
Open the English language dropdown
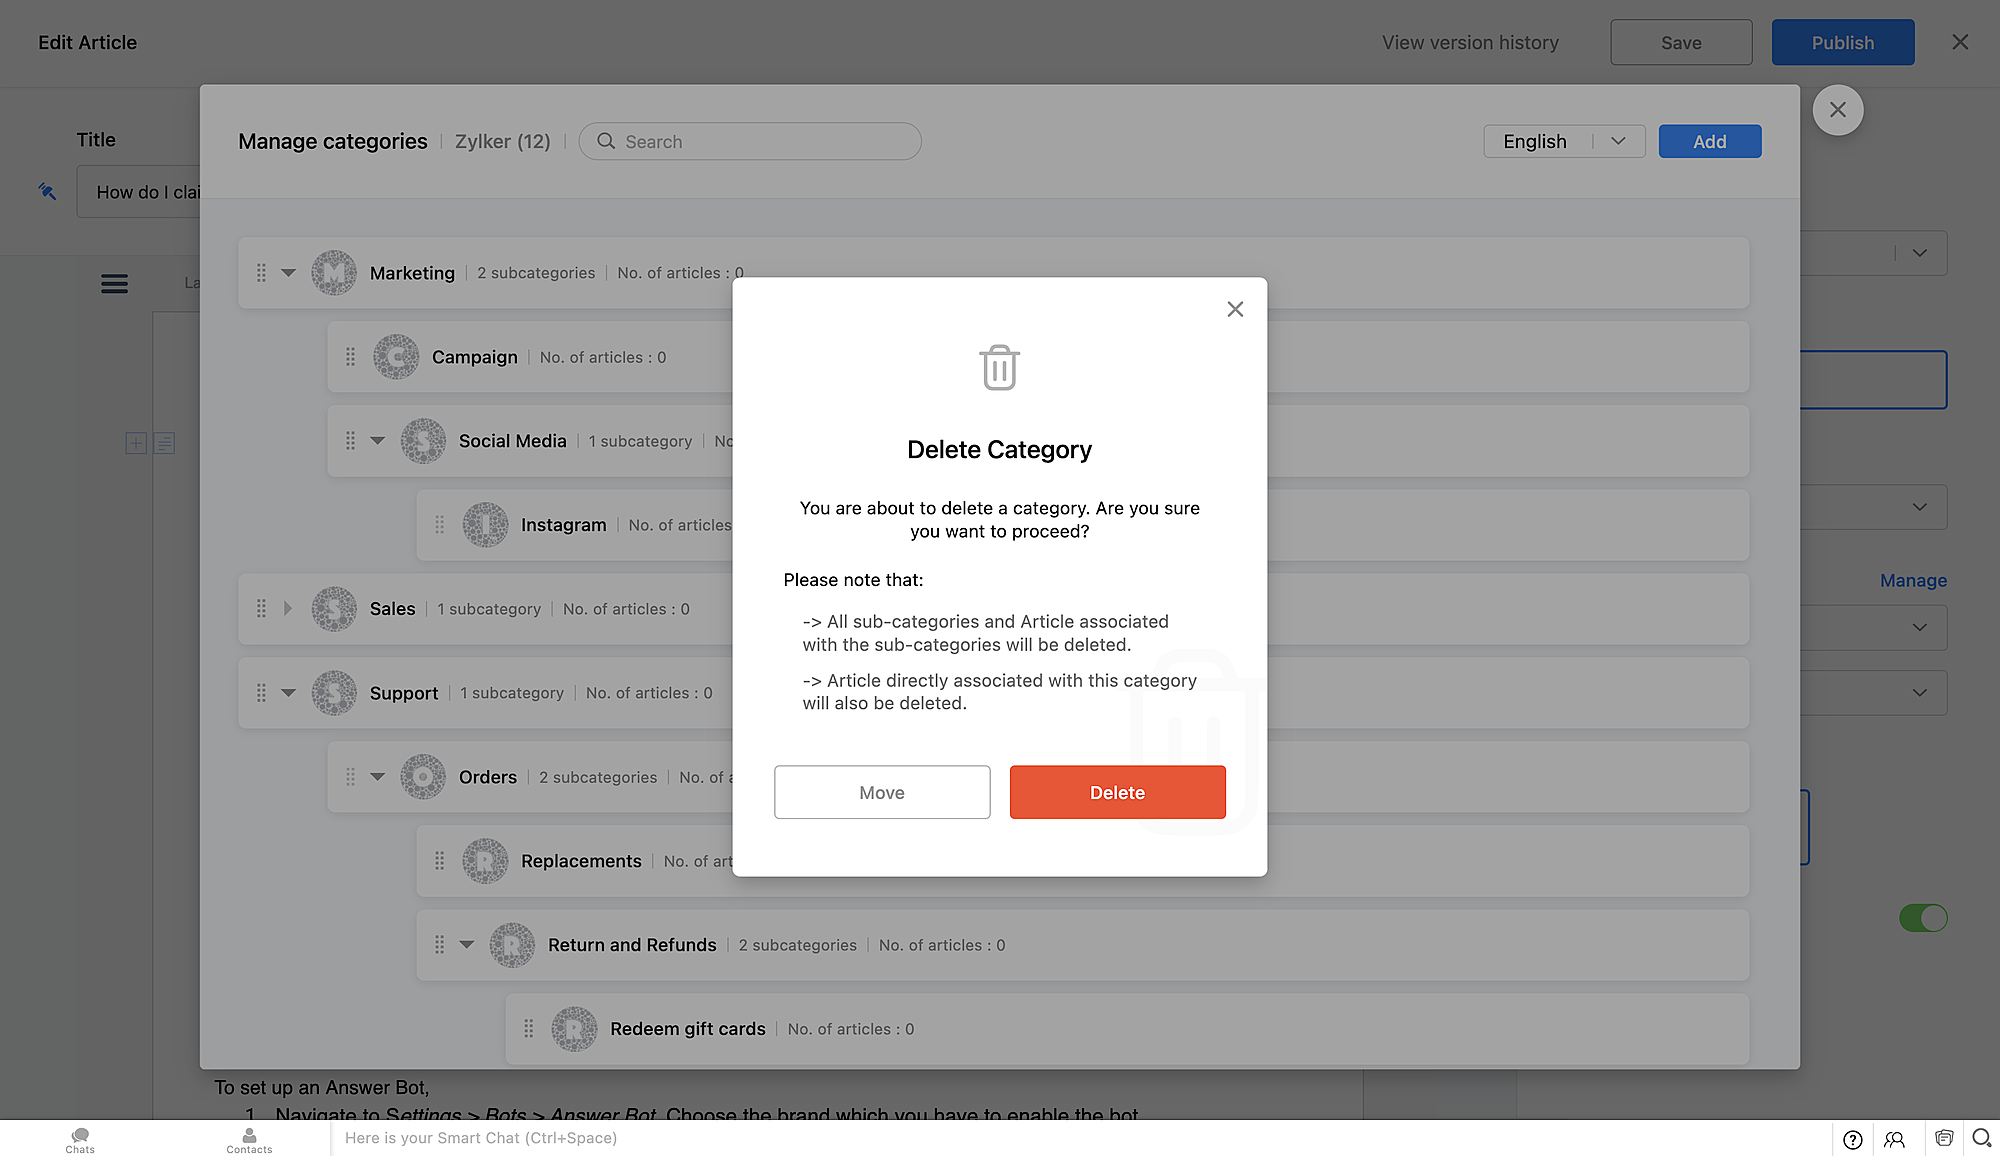[1564, 142]
